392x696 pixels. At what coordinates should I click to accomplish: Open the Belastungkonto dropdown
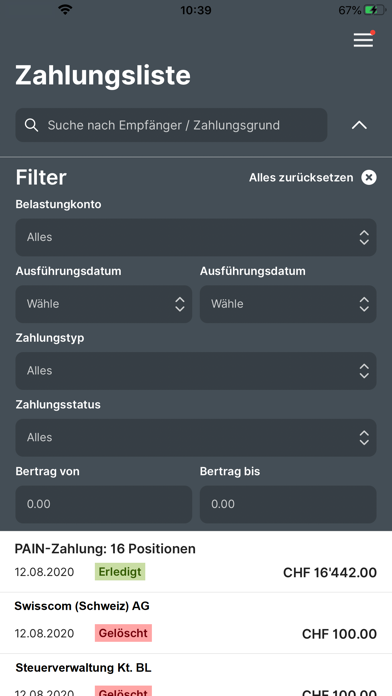tap(196, 237)
